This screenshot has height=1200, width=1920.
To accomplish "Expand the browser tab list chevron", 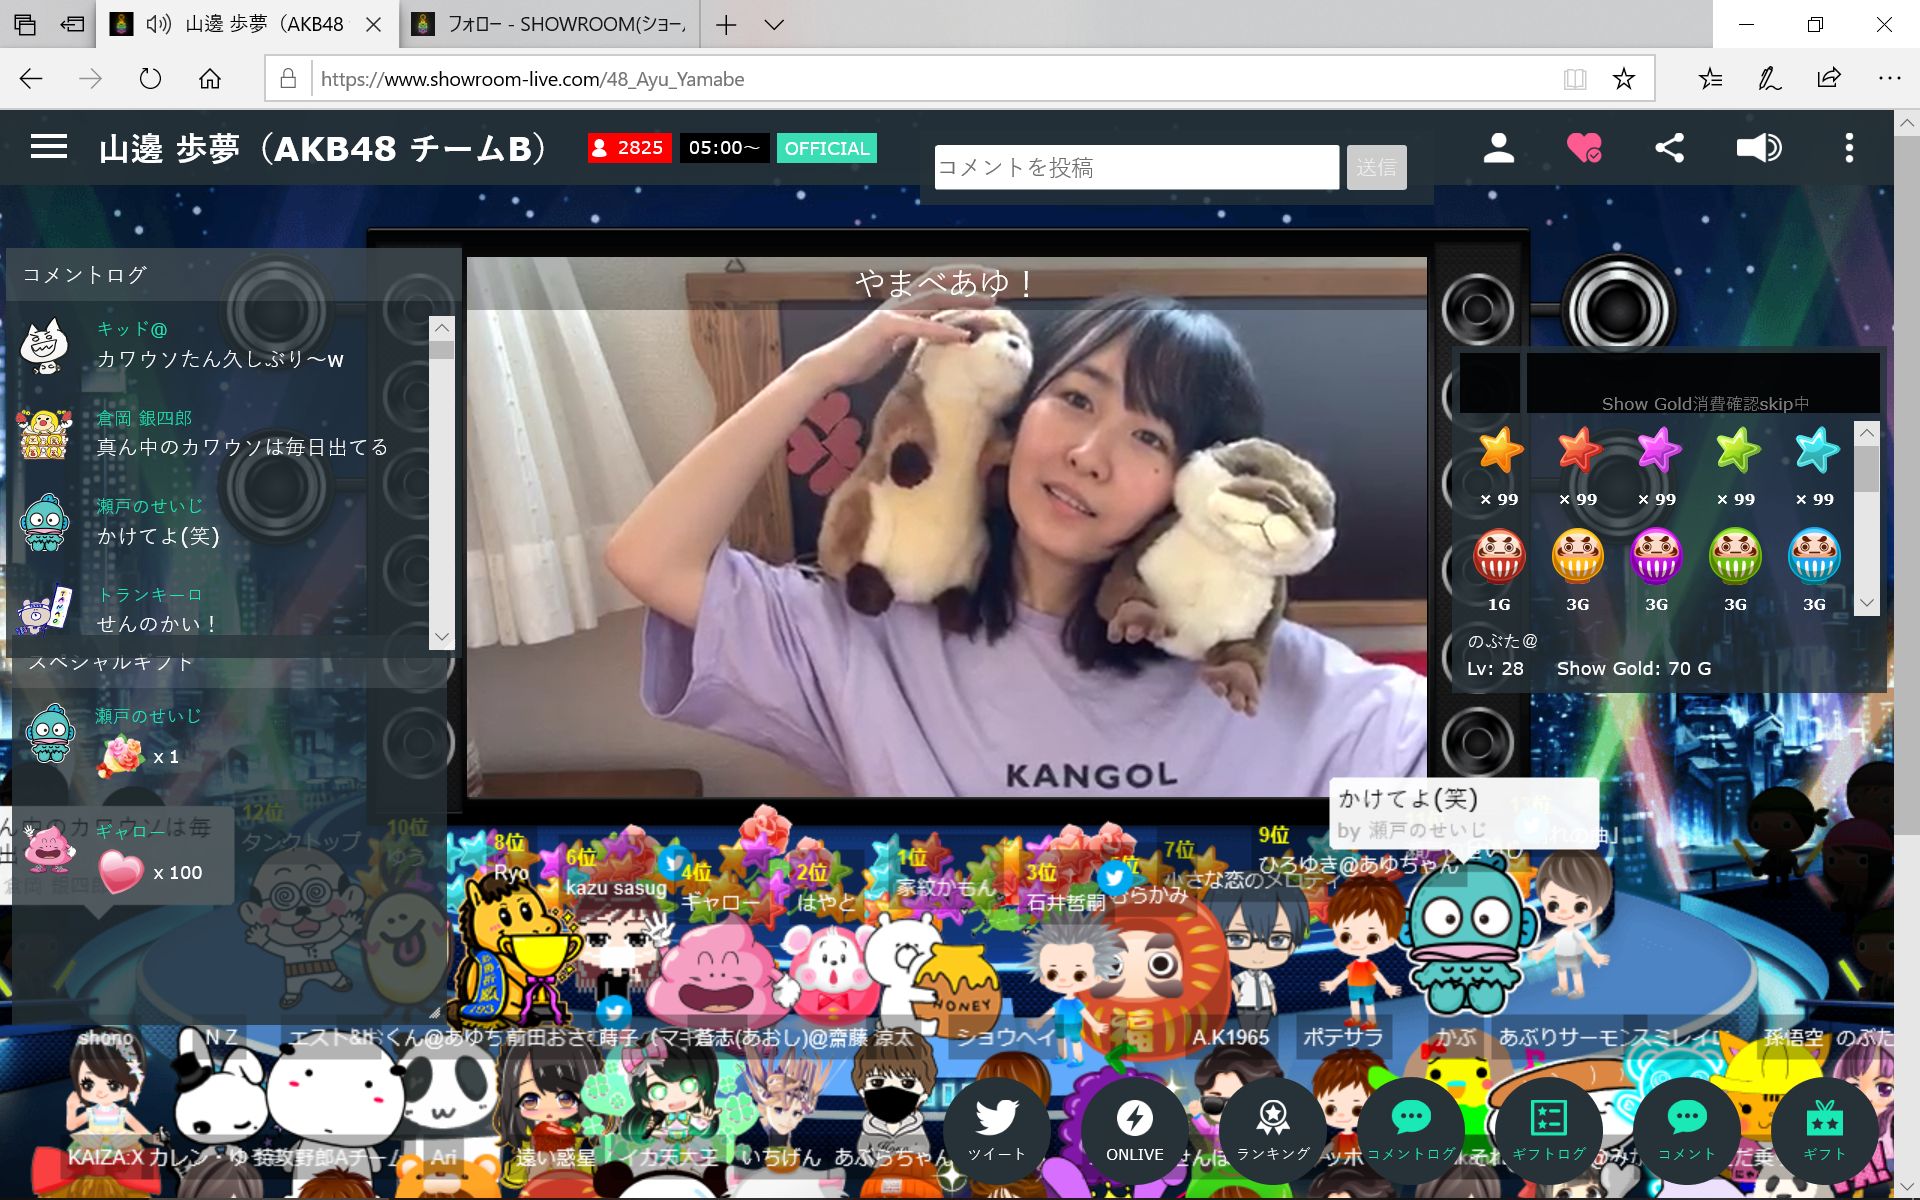I will coord(774,25).
